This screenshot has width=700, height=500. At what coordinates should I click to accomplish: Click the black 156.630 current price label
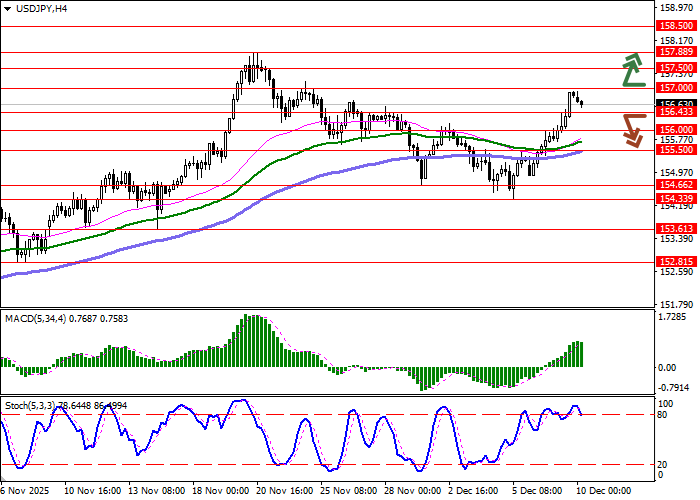coord(677,104)
